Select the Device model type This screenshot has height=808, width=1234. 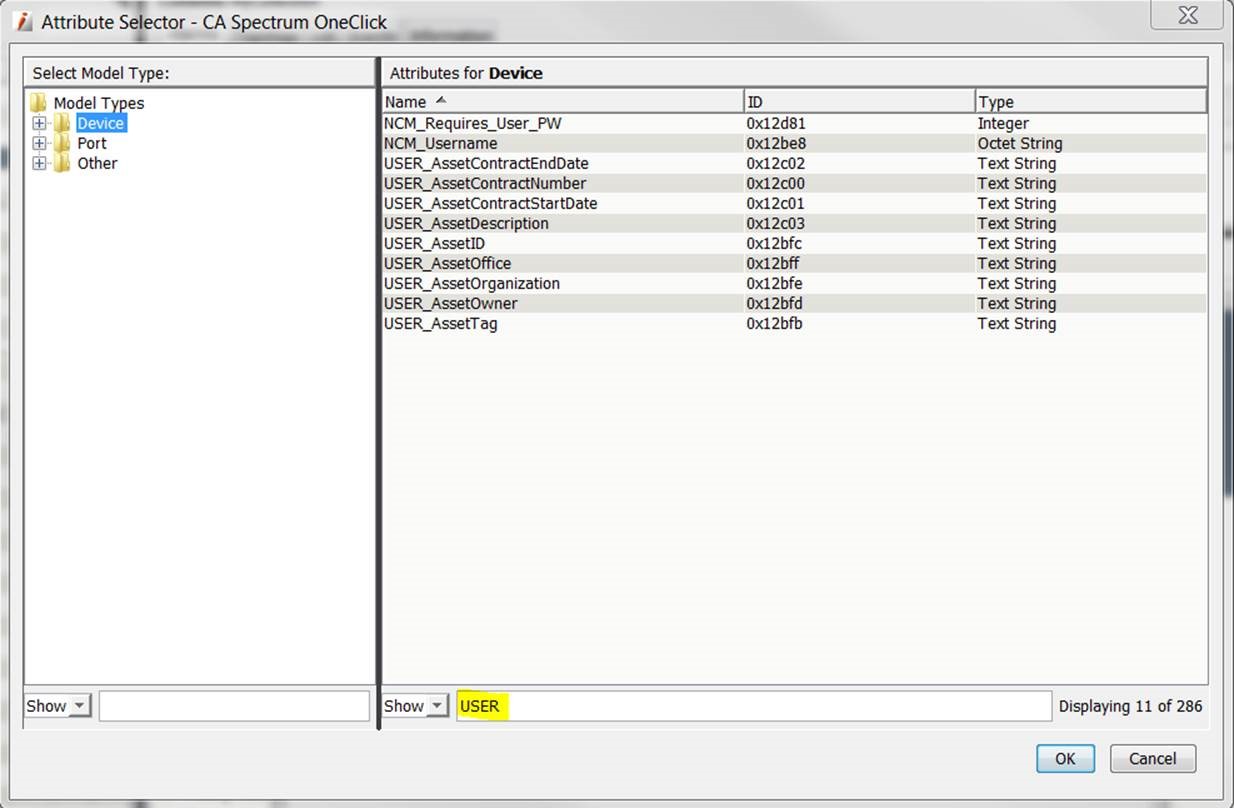point(101,123)
